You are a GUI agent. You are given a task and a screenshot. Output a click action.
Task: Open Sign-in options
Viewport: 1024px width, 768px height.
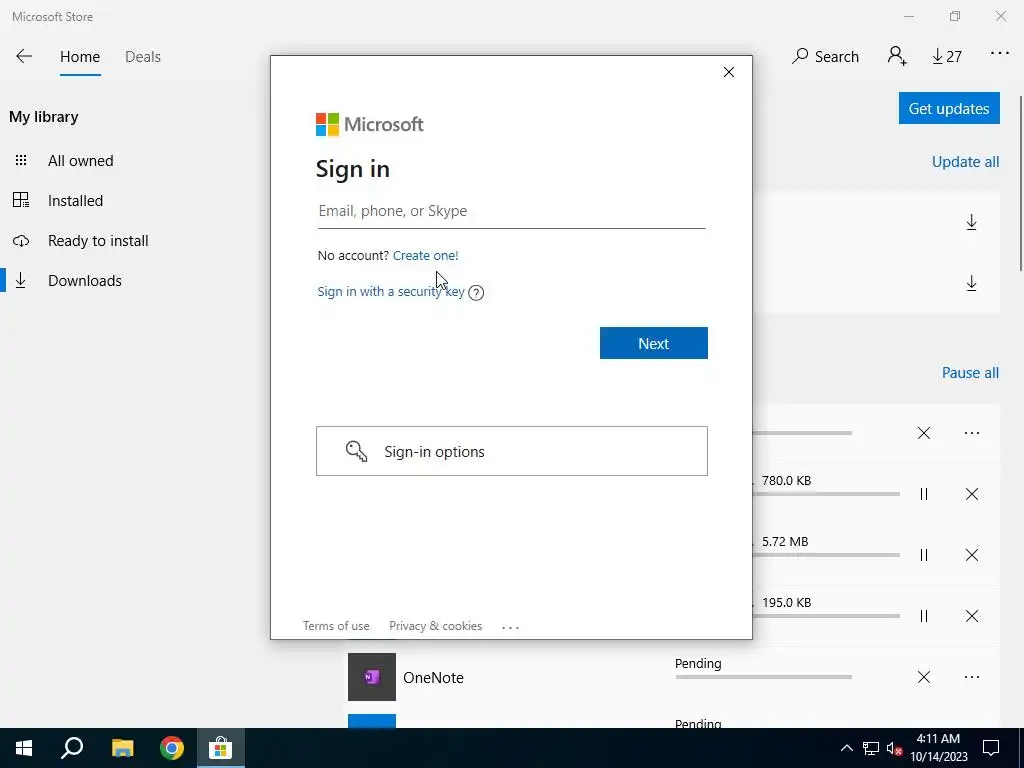tap(511, 451)
